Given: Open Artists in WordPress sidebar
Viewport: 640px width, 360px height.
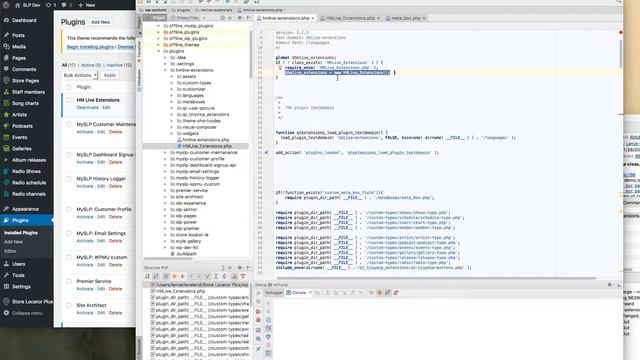Looking at the screenshot, I should point(19,115).
